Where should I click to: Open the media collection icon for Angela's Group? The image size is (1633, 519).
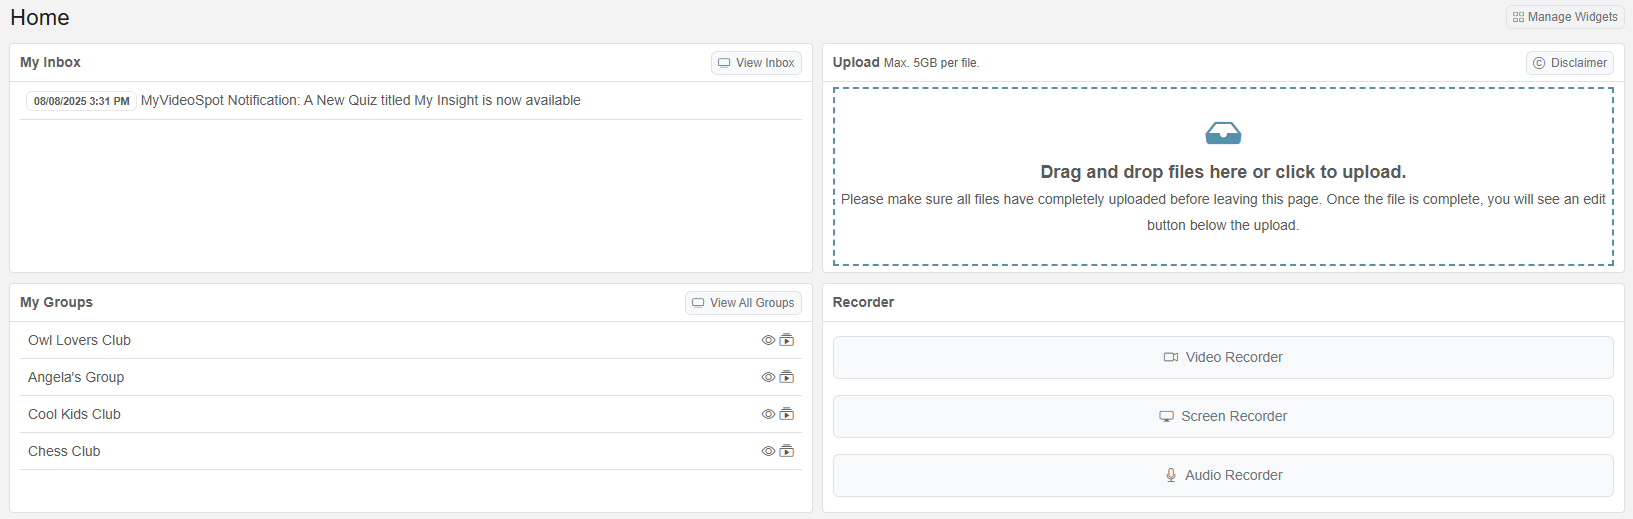pos(787,377)
